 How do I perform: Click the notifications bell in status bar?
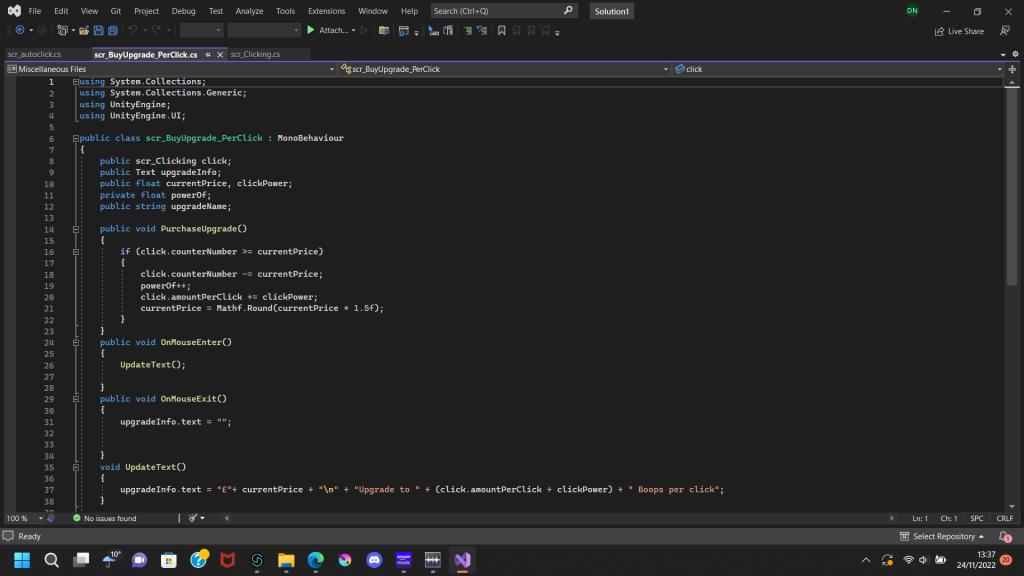[x=1005, y=537]
